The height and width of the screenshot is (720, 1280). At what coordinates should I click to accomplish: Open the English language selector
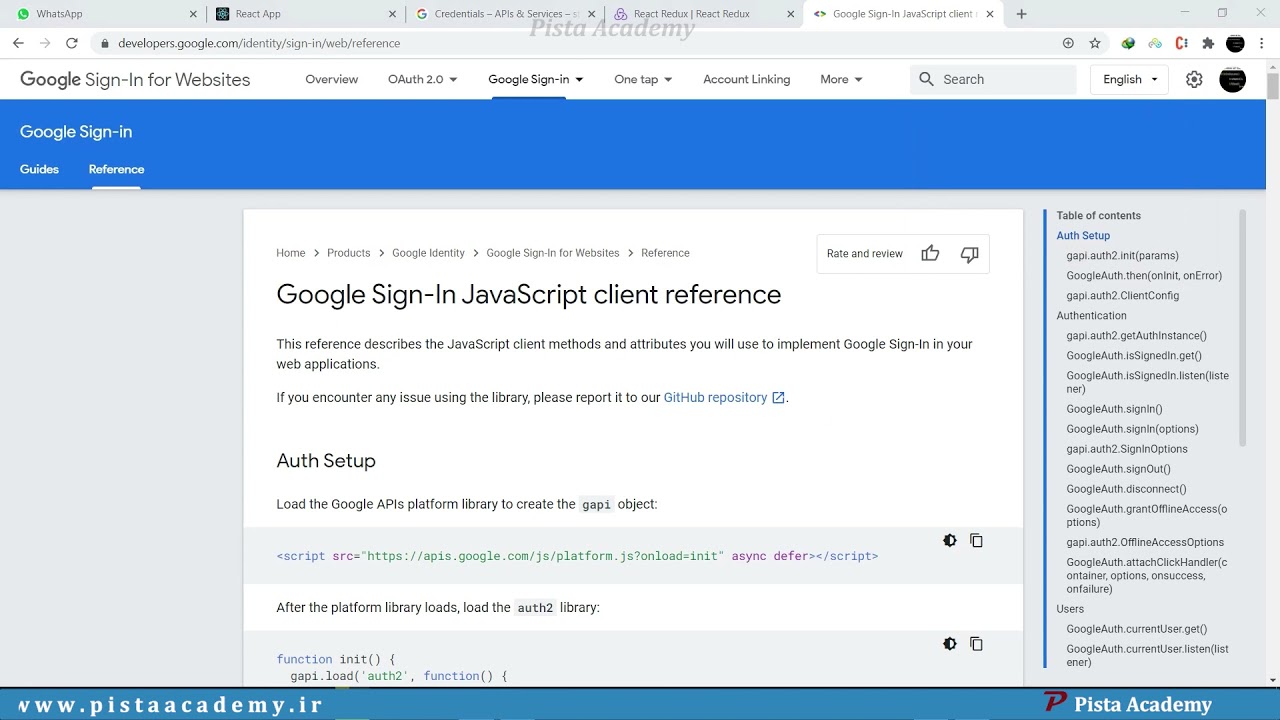coord(1130,79)
